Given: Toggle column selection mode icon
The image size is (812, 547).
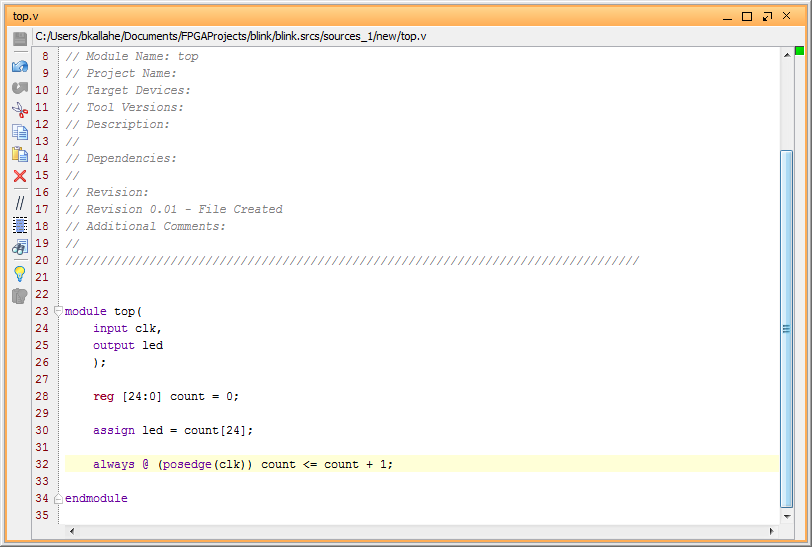Looking at the screenshot, I should pos(20,225).
